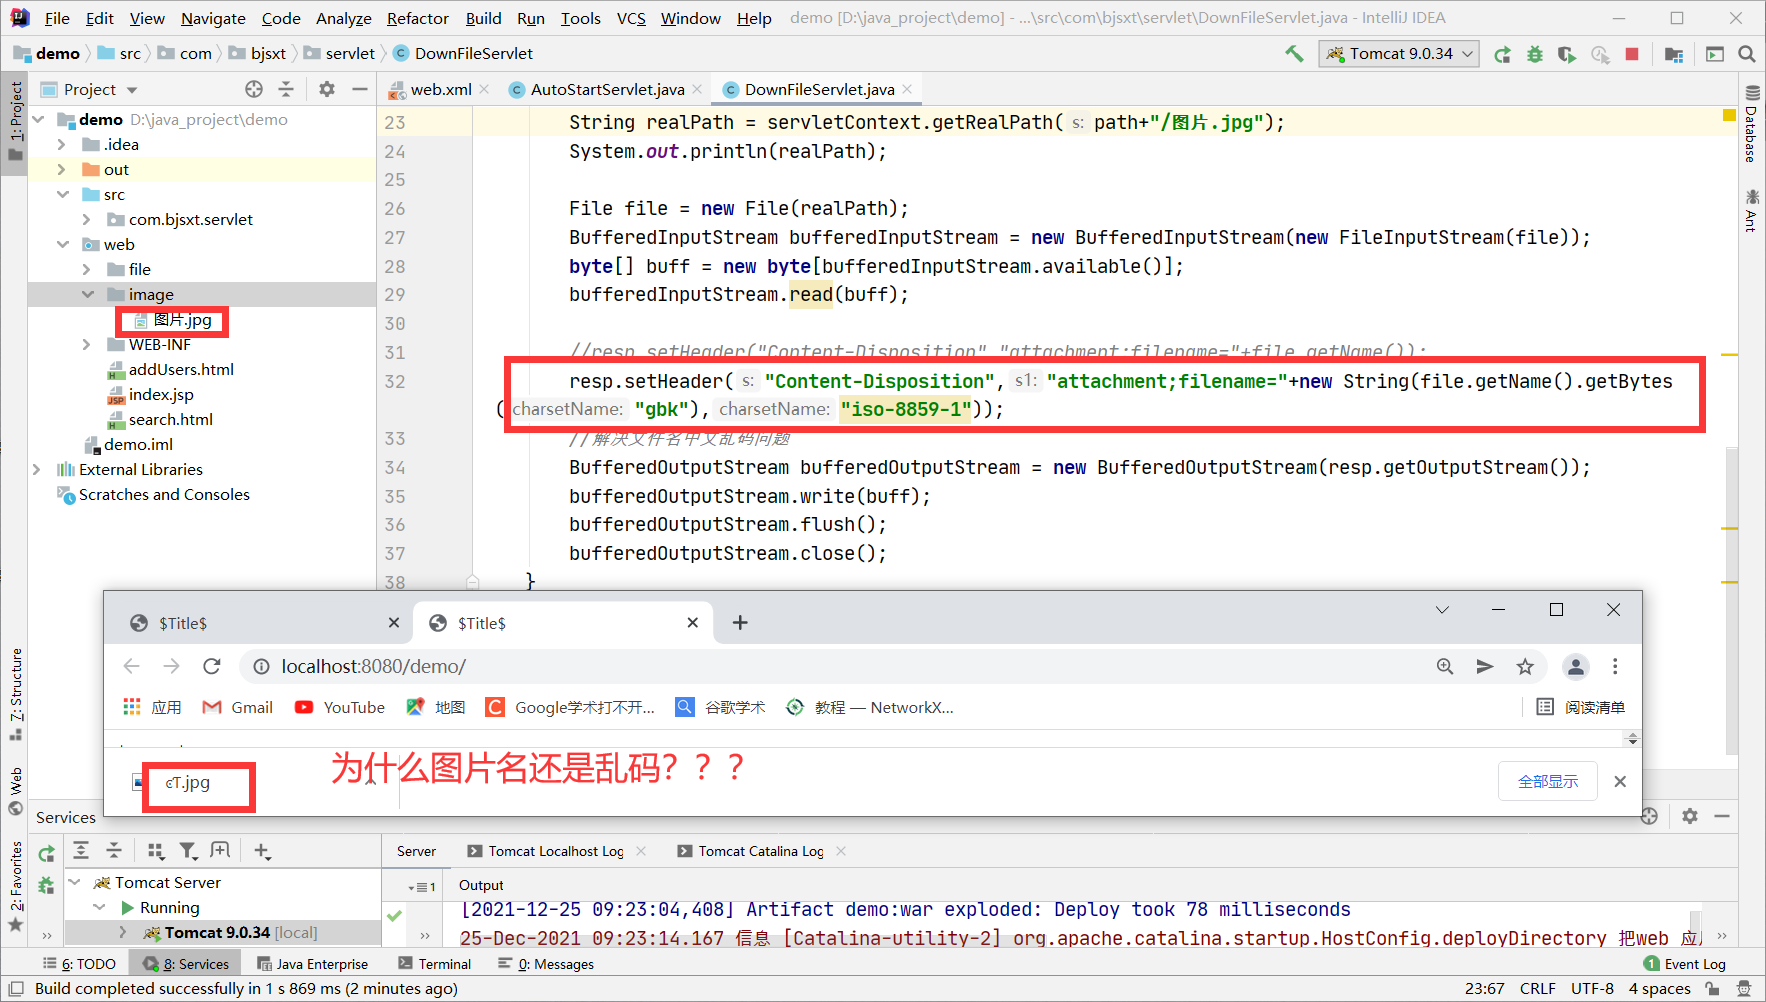Bookmark page with star icon
This screenshot has width=1766, height=1002.
[x=1525, y=666]
